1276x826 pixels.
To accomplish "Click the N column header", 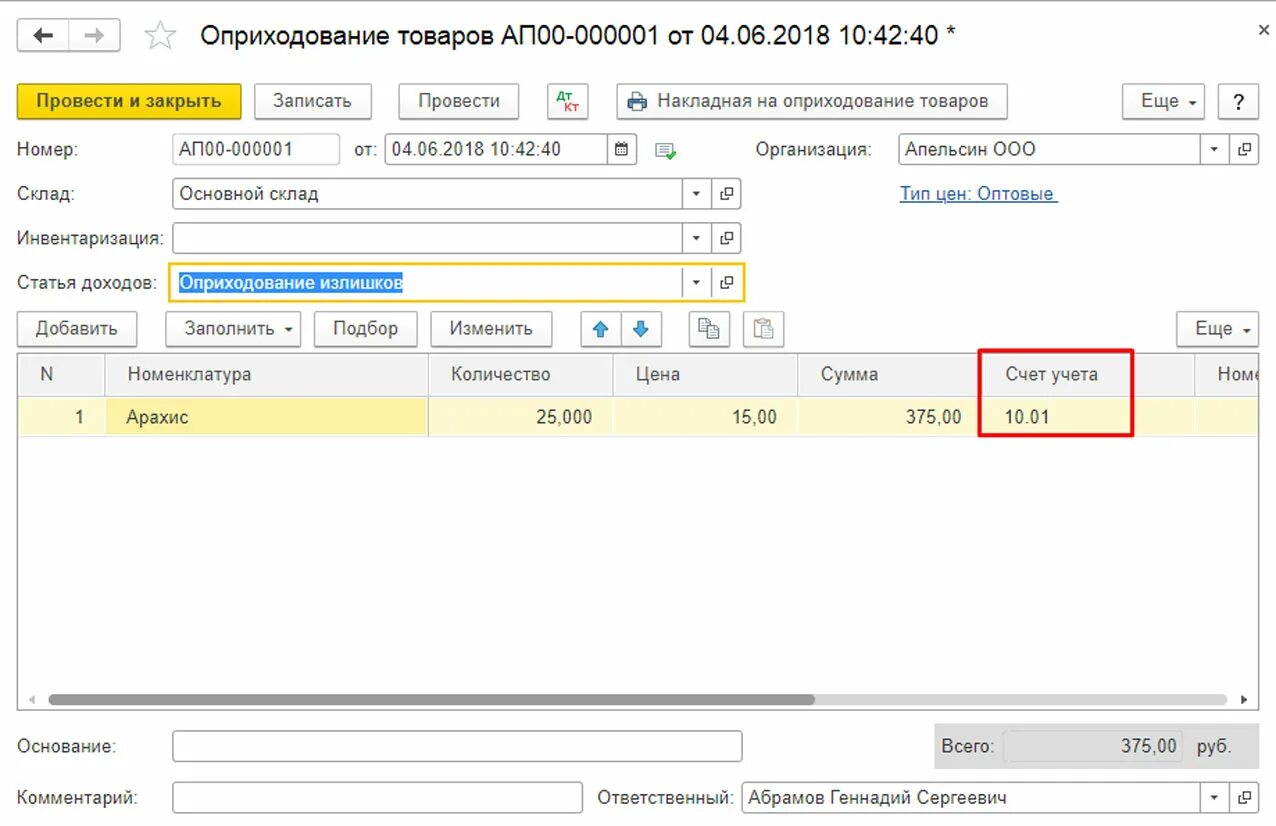I will [62, 375].
